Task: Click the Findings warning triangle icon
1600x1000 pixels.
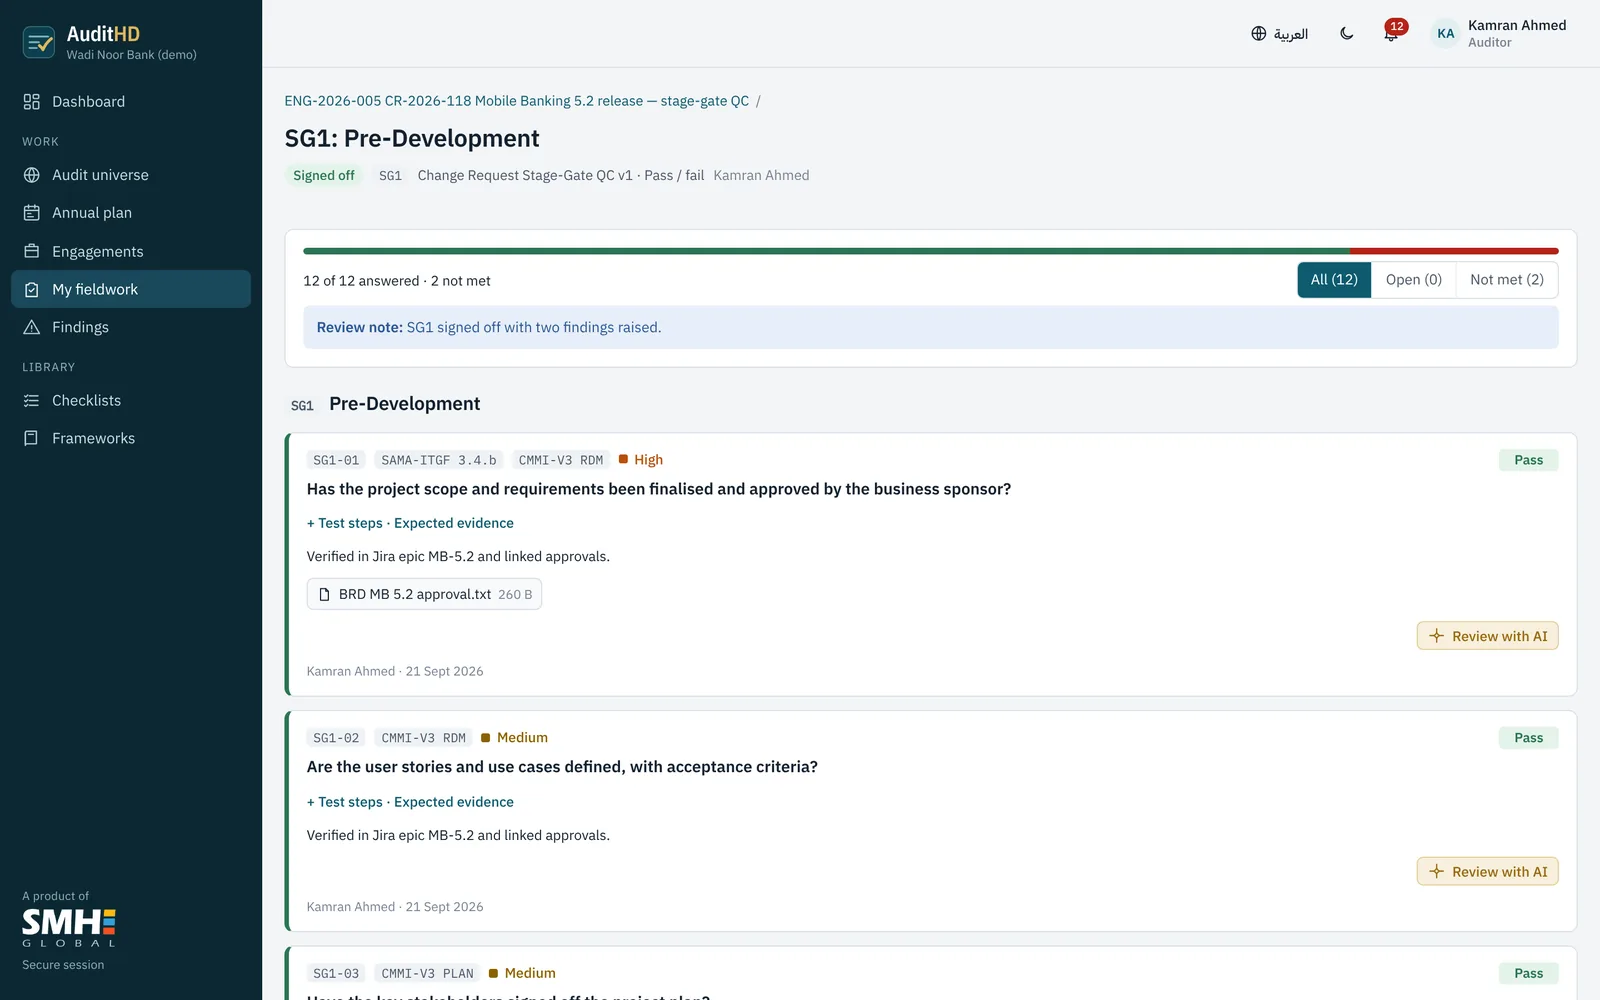Action: pos(32,327)
